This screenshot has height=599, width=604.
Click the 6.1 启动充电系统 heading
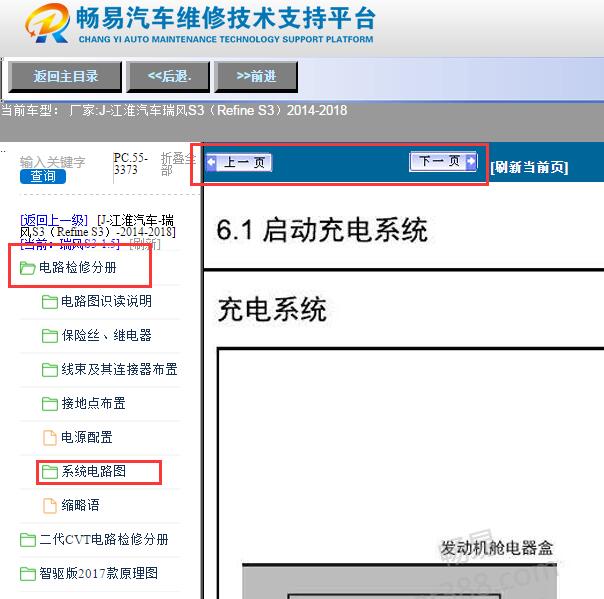click(322, 230)
